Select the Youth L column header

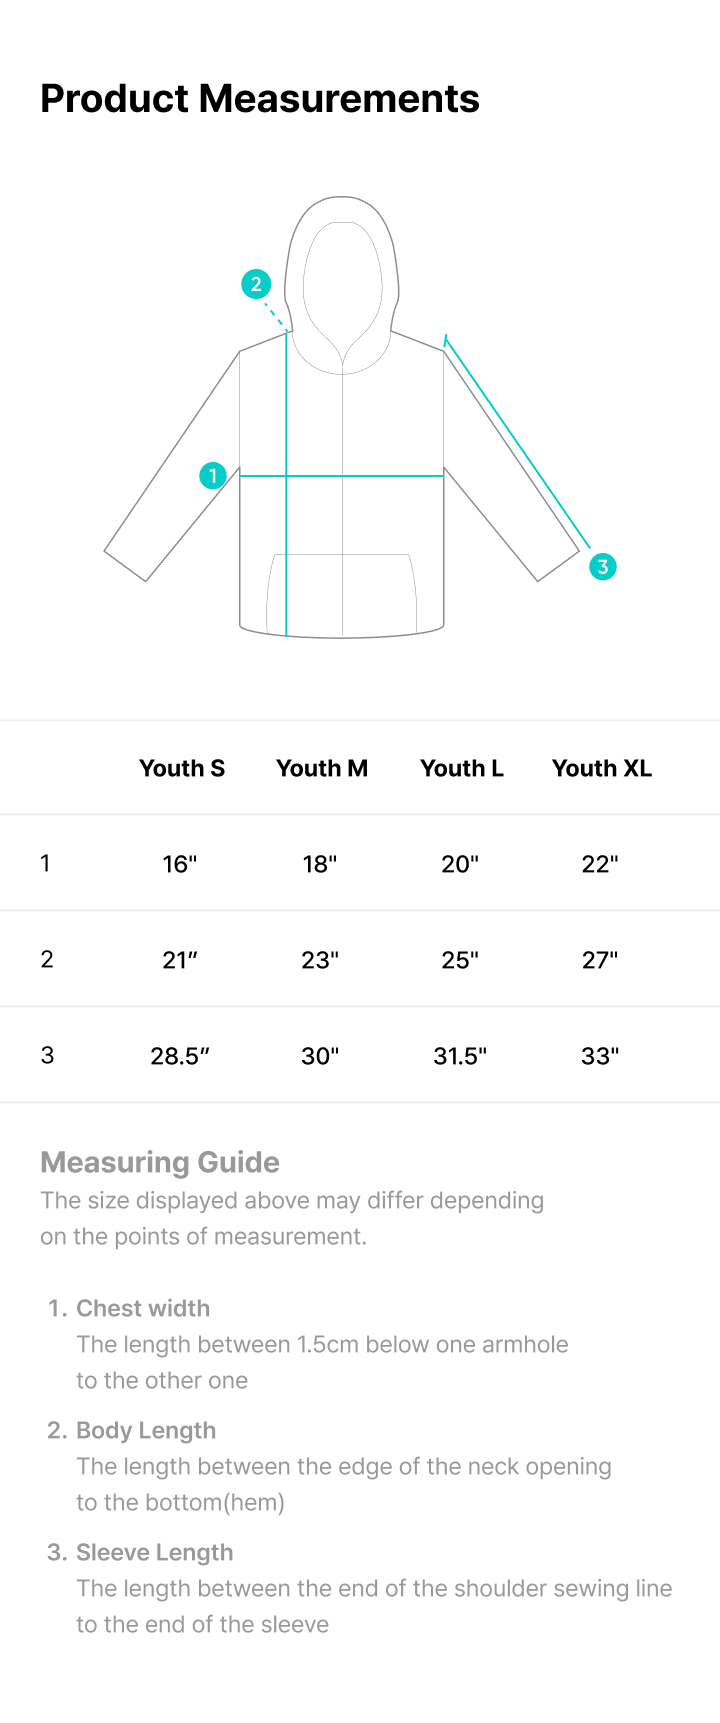462,768
